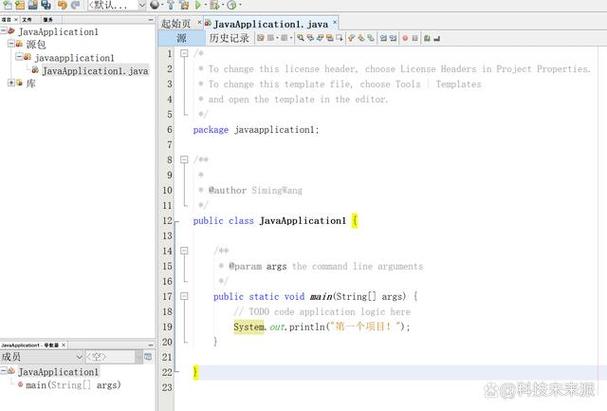
Task: Collapse the Javadoc fold on line 8
Action: coord(184,159)
